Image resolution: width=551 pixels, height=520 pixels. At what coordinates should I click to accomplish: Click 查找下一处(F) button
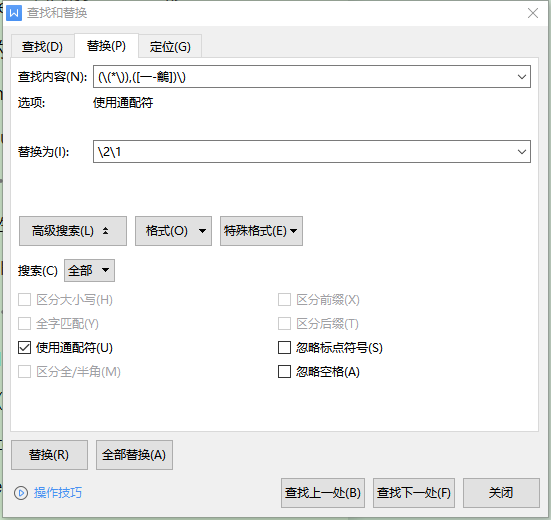[414, 493]
